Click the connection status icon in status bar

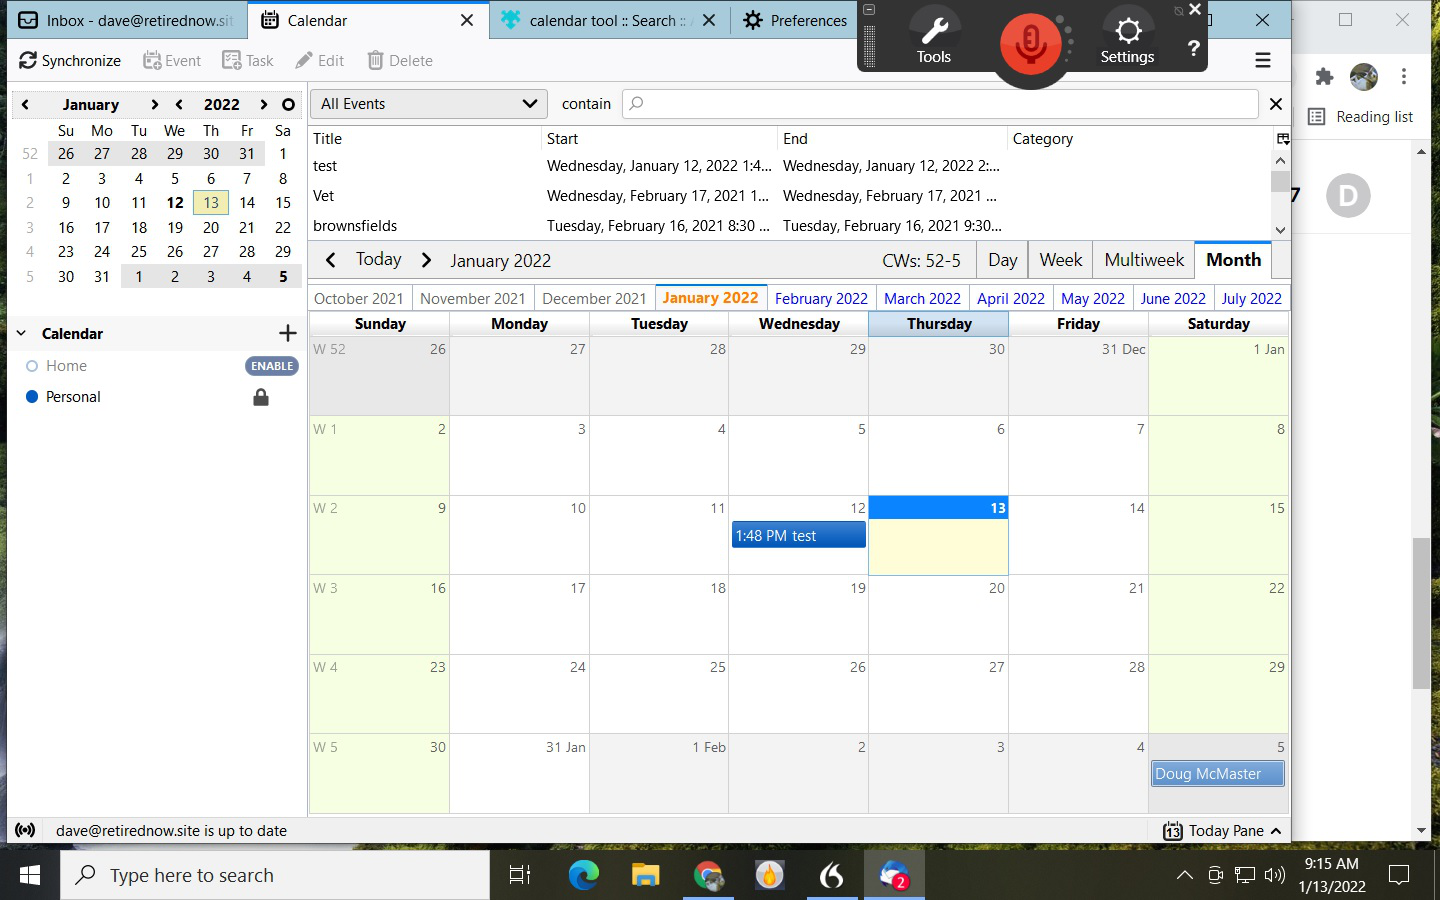point(26,830)
